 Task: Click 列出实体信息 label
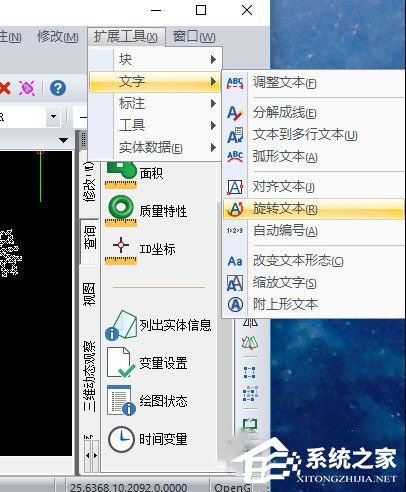click(175, 326)
